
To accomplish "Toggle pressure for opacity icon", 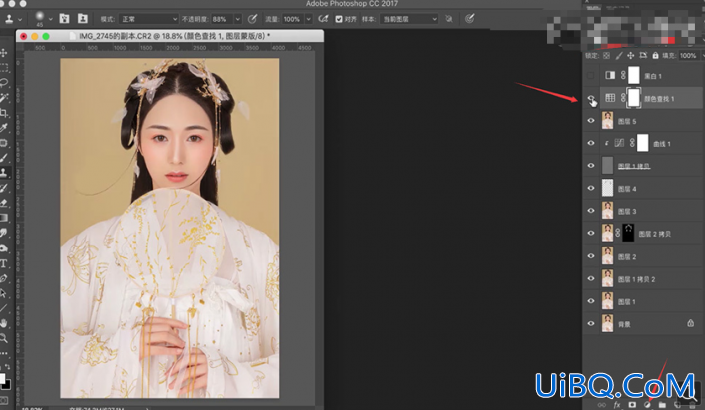I will coord(253,19).
